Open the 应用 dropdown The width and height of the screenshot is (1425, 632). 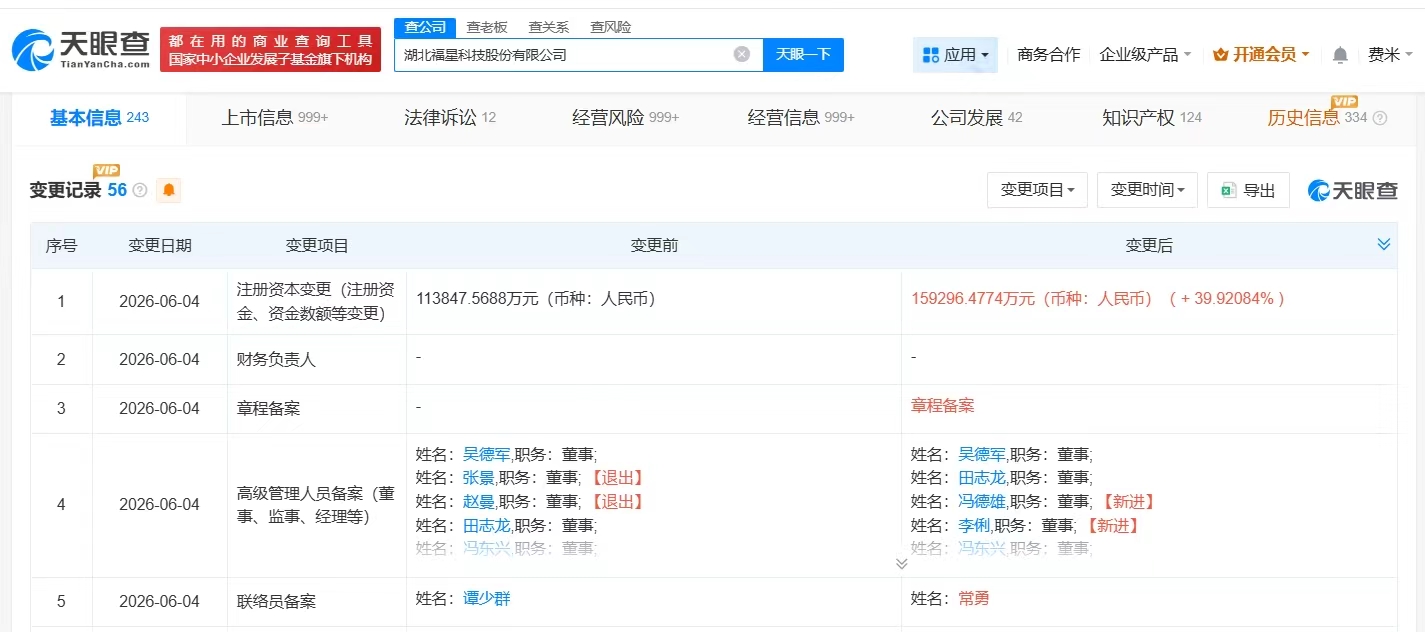(955, 55)
